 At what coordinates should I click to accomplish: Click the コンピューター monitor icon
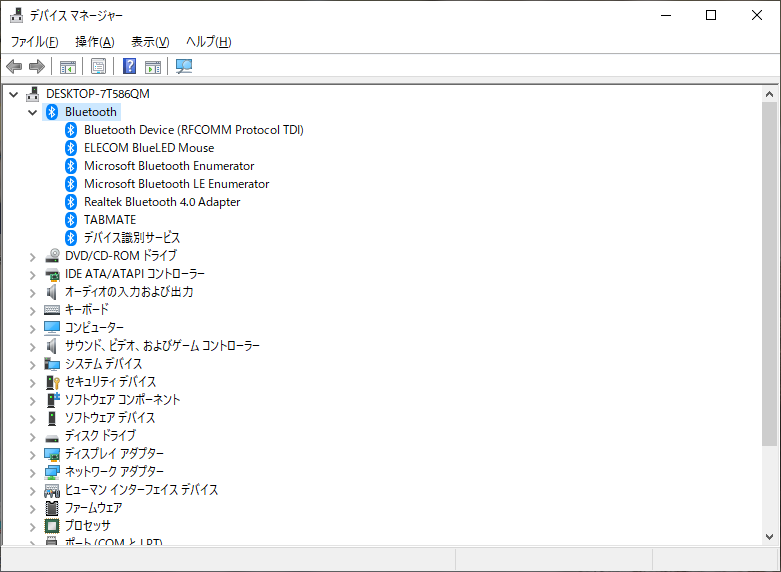[x=52, y=327]
